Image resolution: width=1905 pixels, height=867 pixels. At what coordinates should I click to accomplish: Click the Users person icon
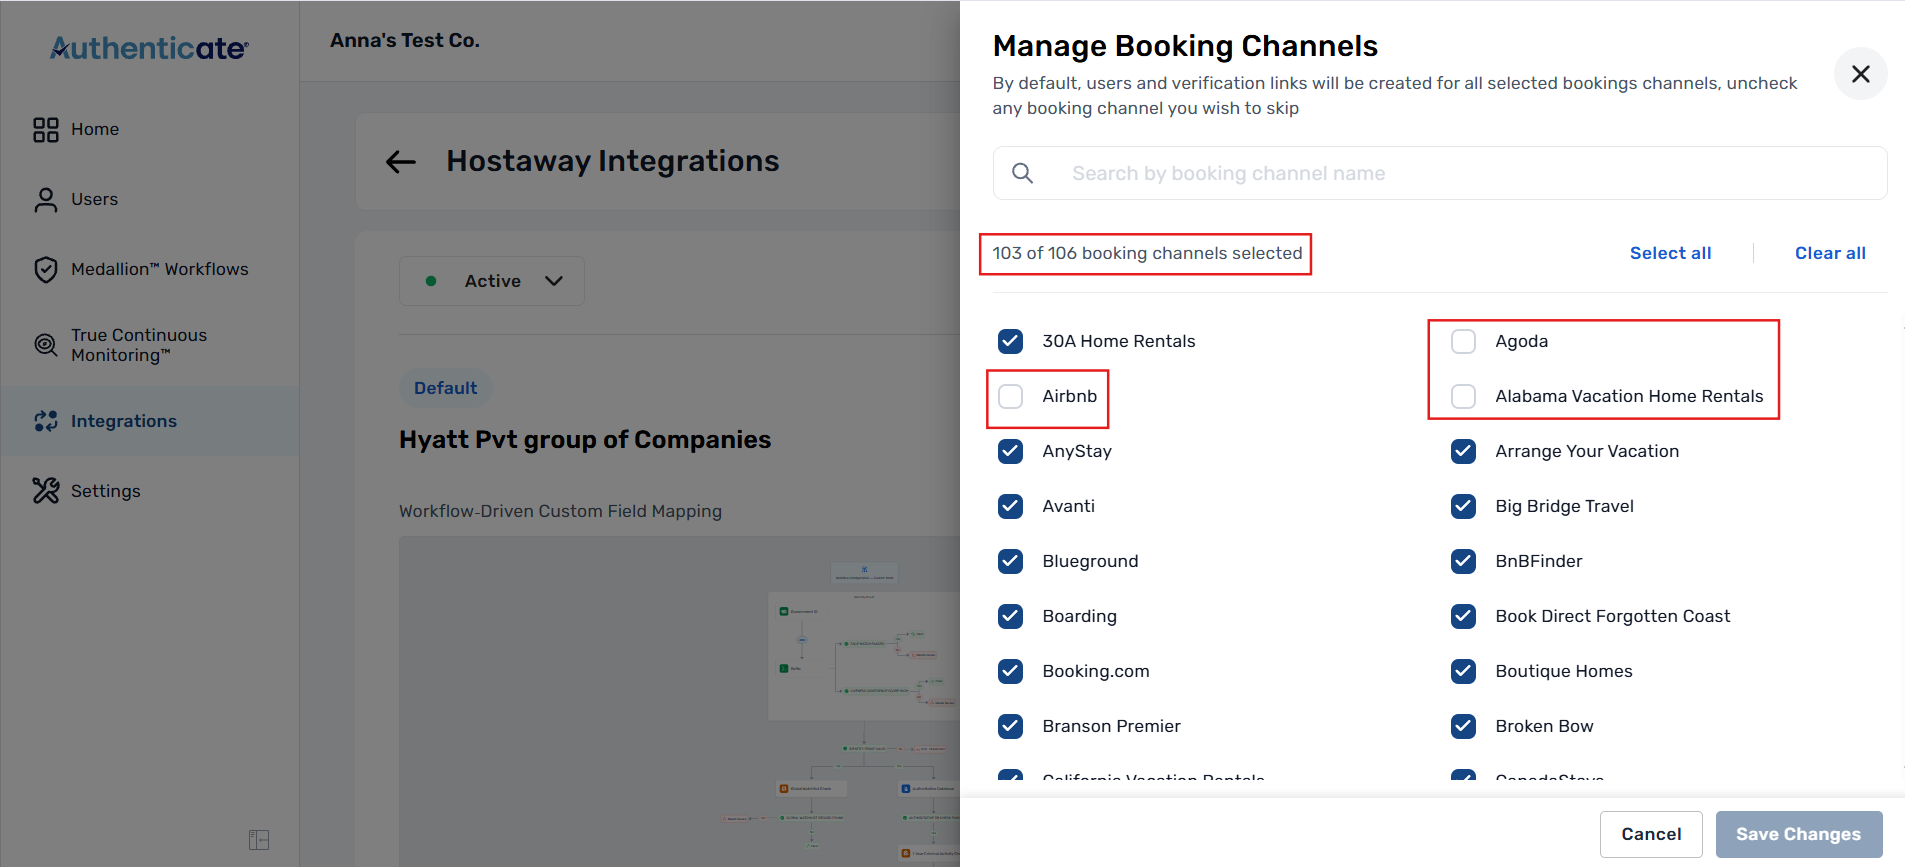46,200
